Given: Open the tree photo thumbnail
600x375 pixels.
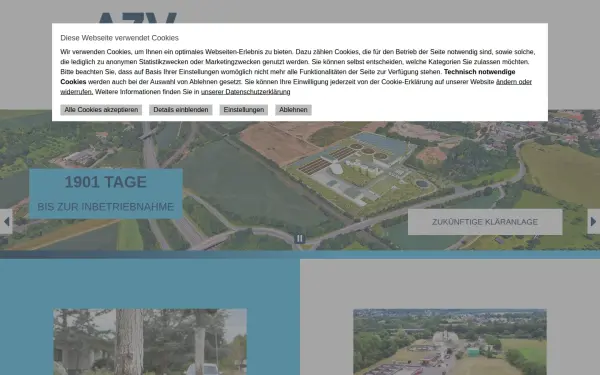Looking at the screenshot, I should click(150, 342).
